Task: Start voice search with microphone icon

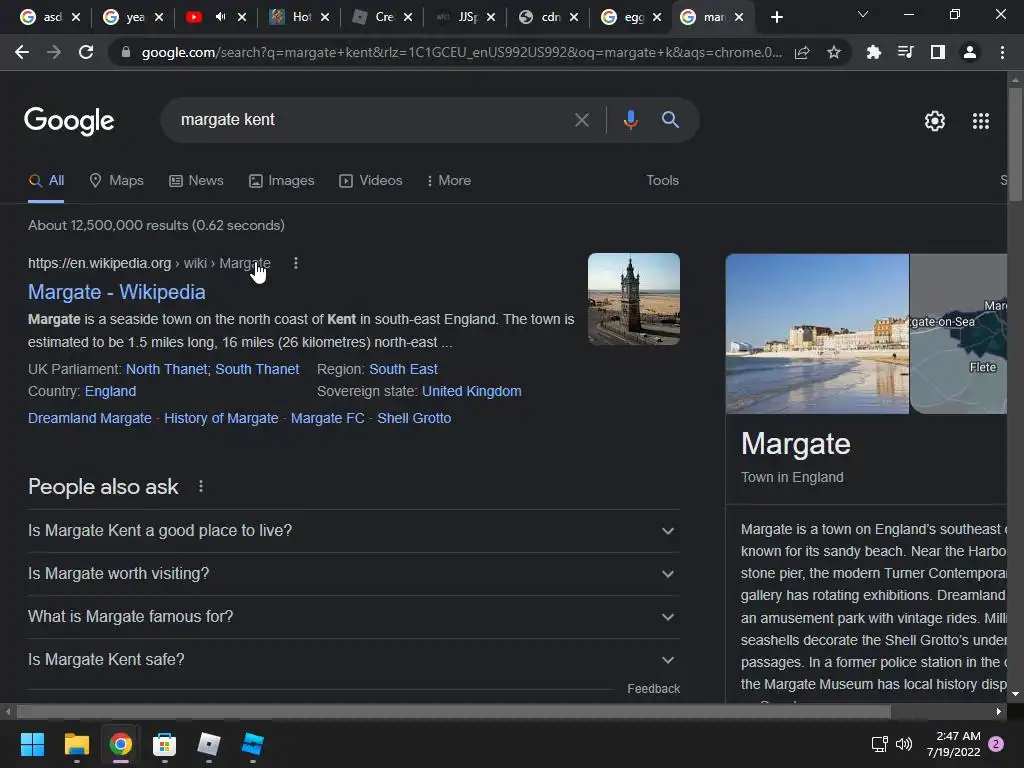Action: click(630, 120)
